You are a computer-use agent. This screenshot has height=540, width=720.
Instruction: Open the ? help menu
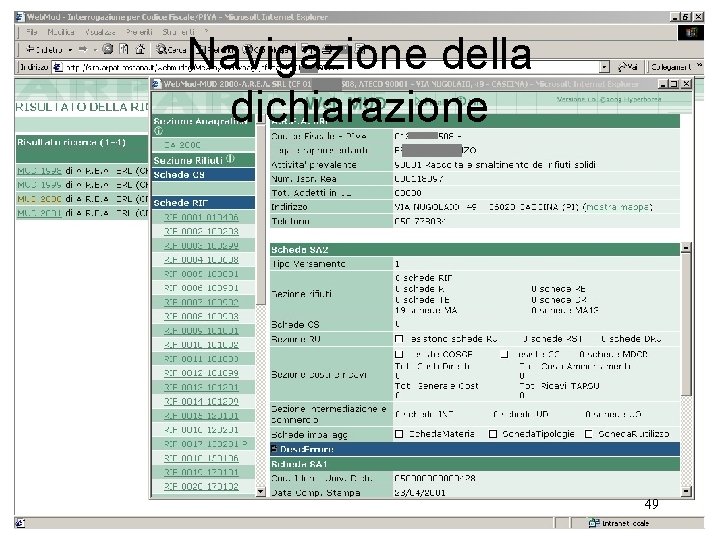point(206,32)
